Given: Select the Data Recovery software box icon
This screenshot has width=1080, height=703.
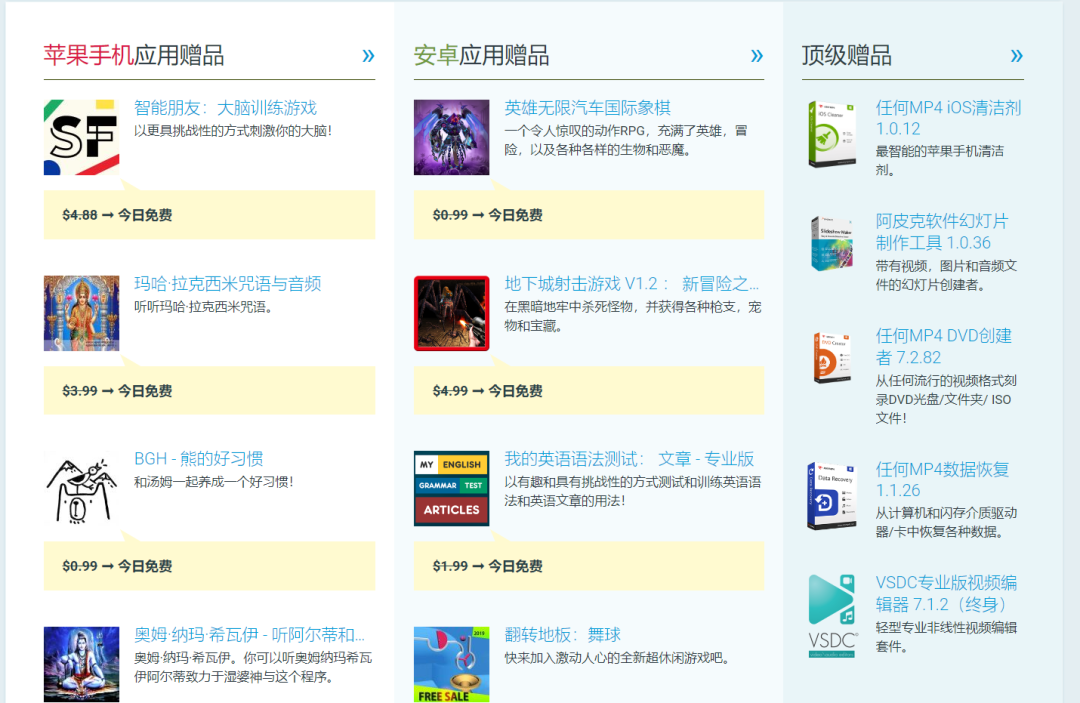Looking at the screenshot, I should click(x=832, y=496).
